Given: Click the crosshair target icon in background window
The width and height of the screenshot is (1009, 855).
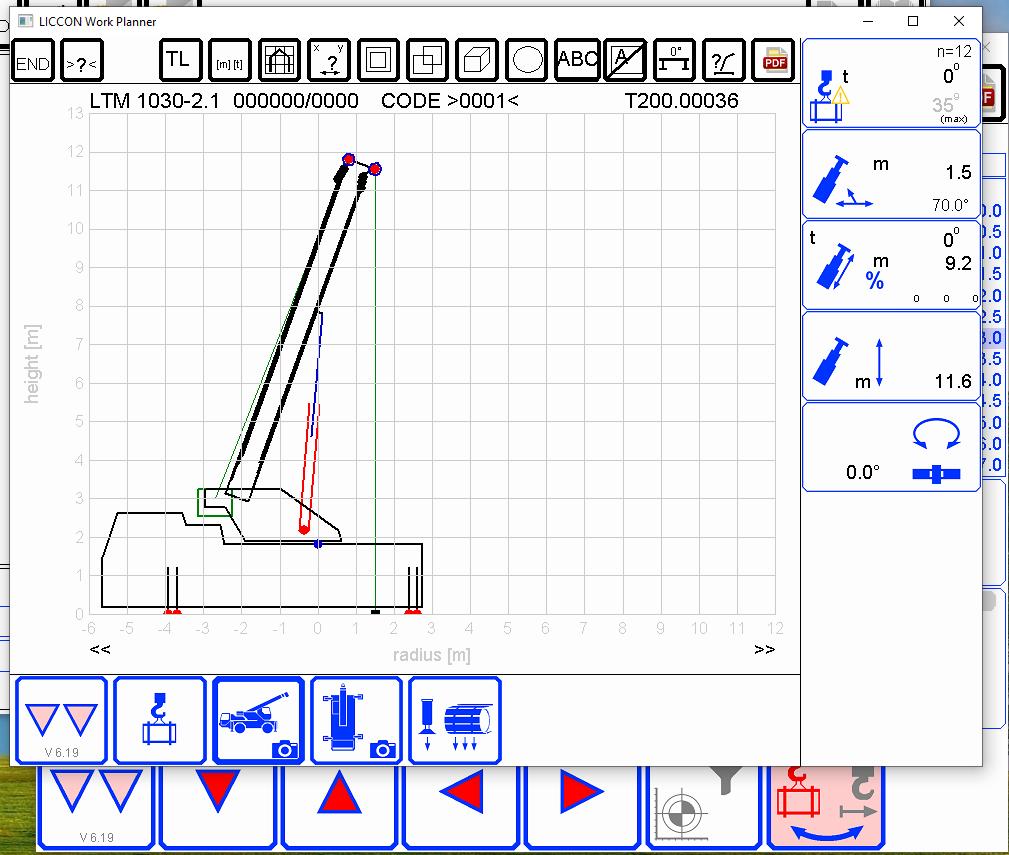Looking at the screenshot, I should coord(682,814).
